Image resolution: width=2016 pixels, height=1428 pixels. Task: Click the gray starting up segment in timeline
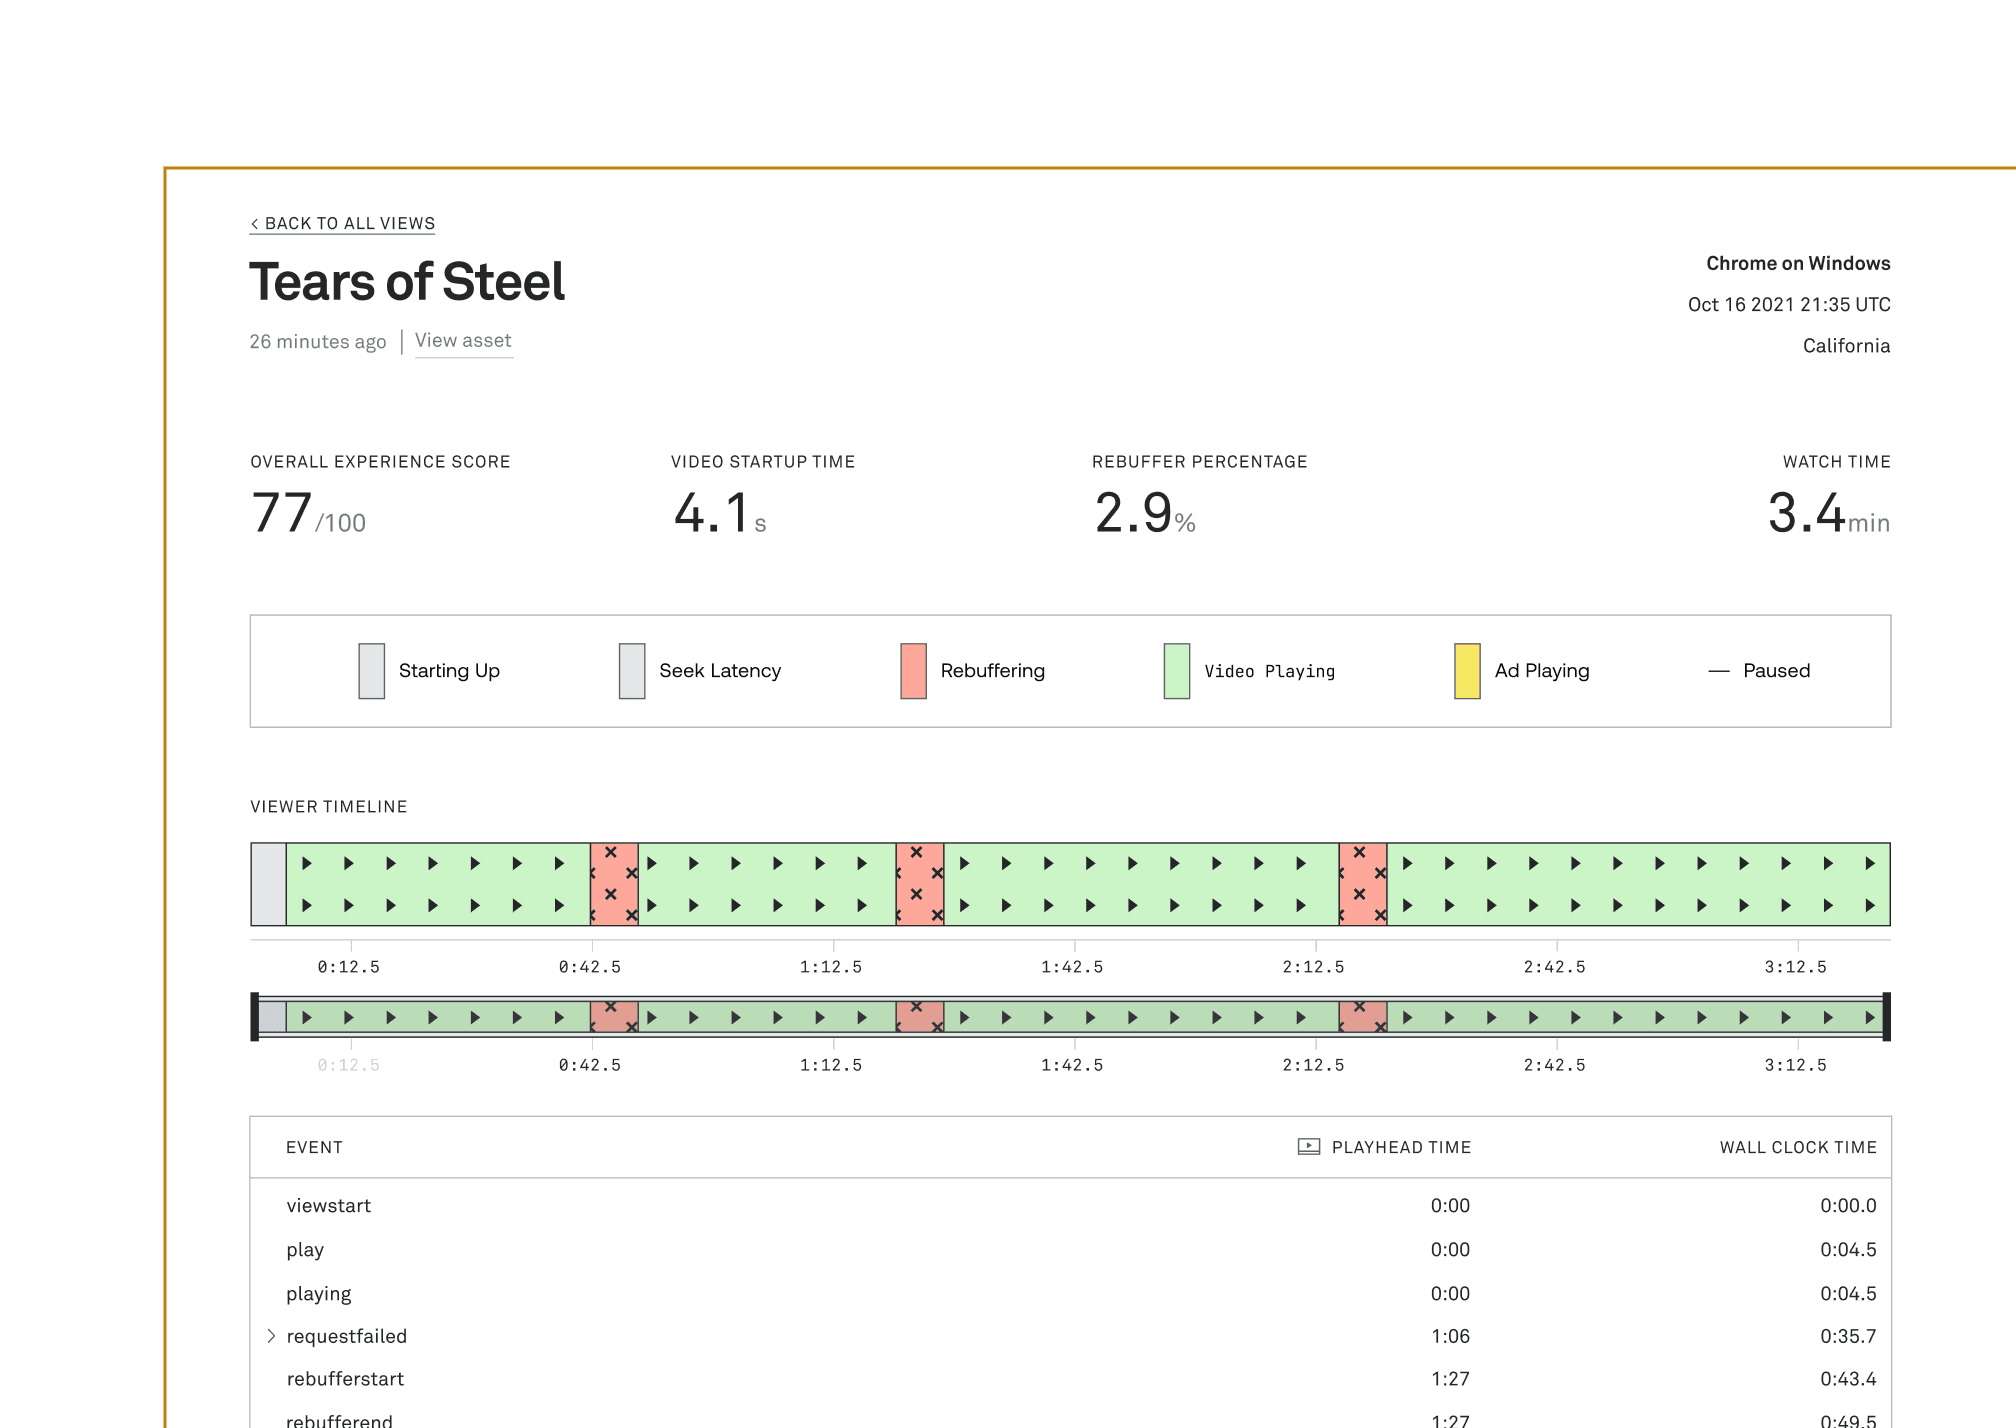click(x=268, y=884)
